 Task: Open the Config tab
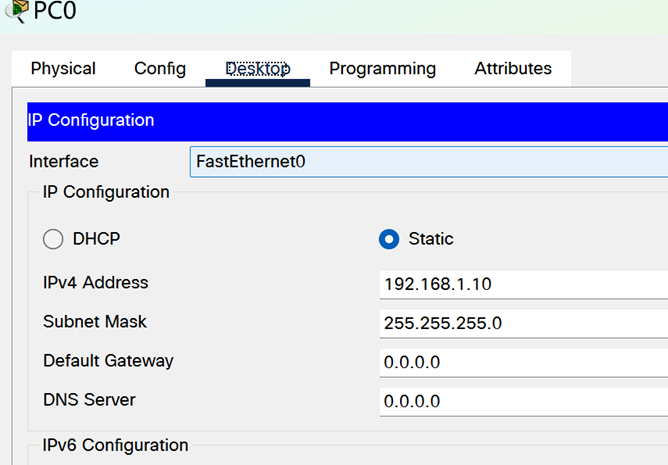pos(160,69)
